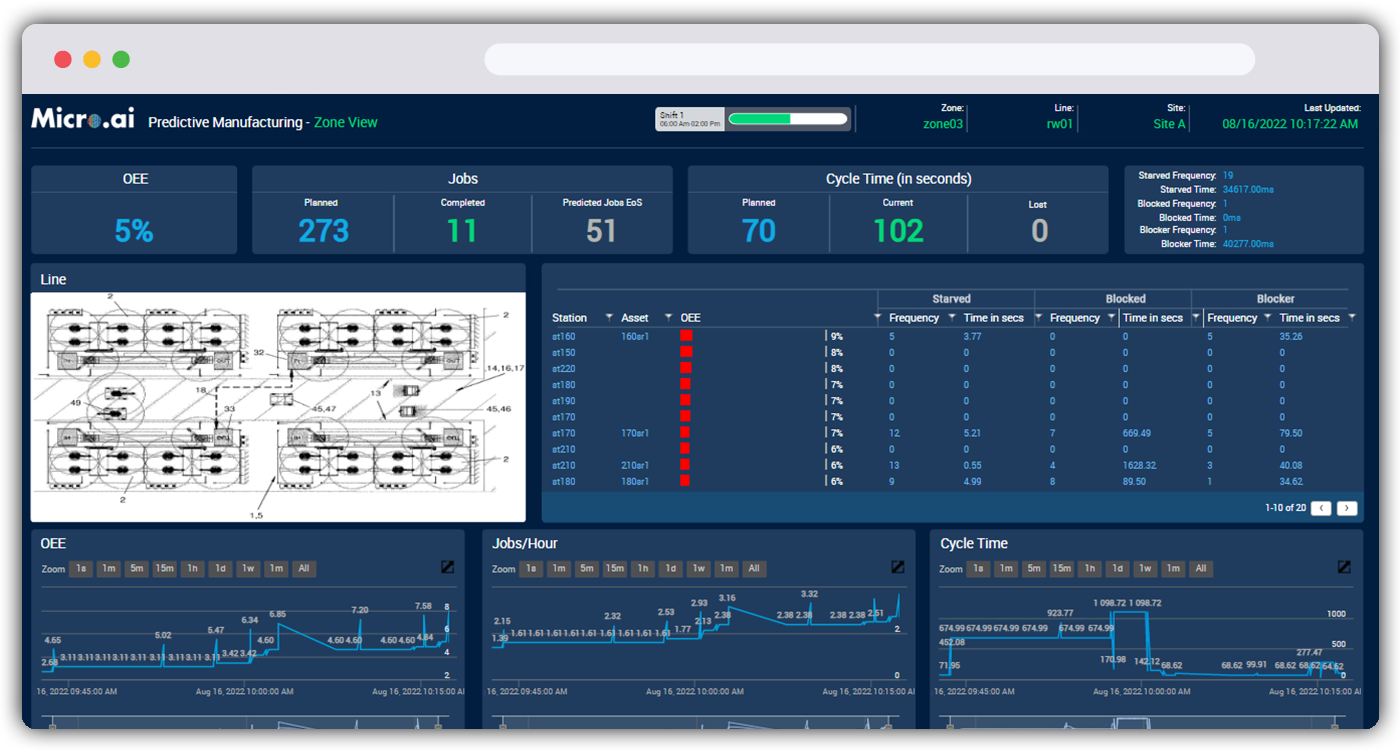Set OEE chart zoom to 1w

(248, 569)
